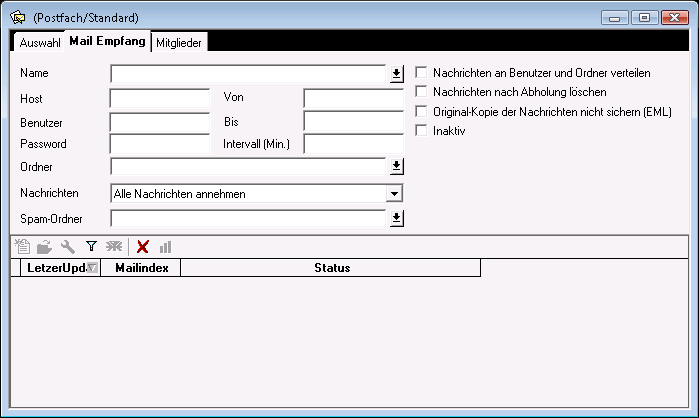
Task: Open the Ordner field lookup arrow button
Action: click(x=396, y=166)
